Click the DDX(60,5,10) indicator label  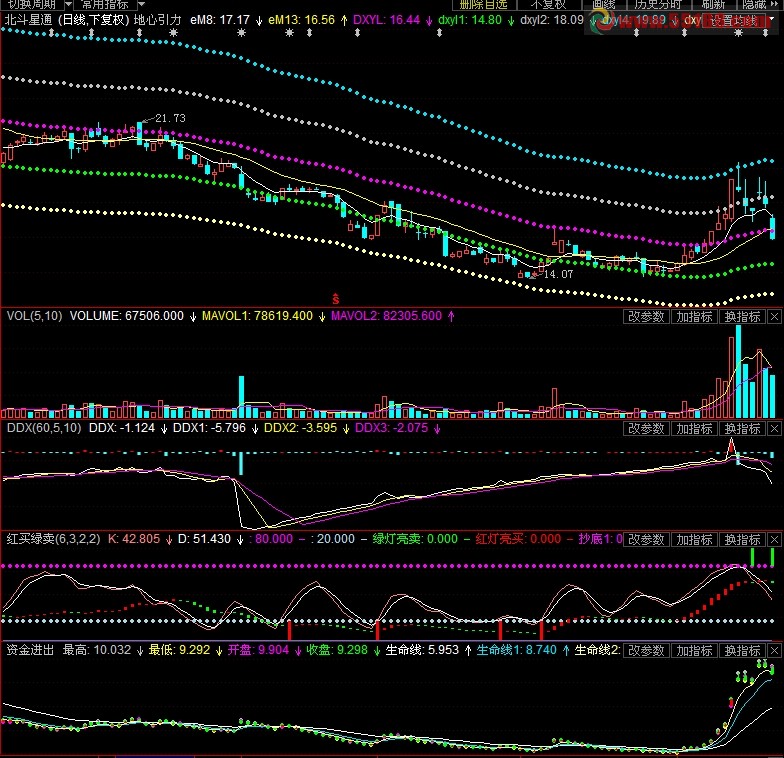point(44,428)
